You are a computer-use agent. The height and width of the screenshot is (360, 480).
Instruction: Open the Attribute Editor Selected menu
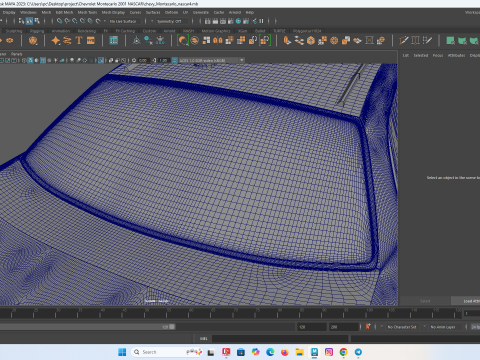tap(421, 55)
